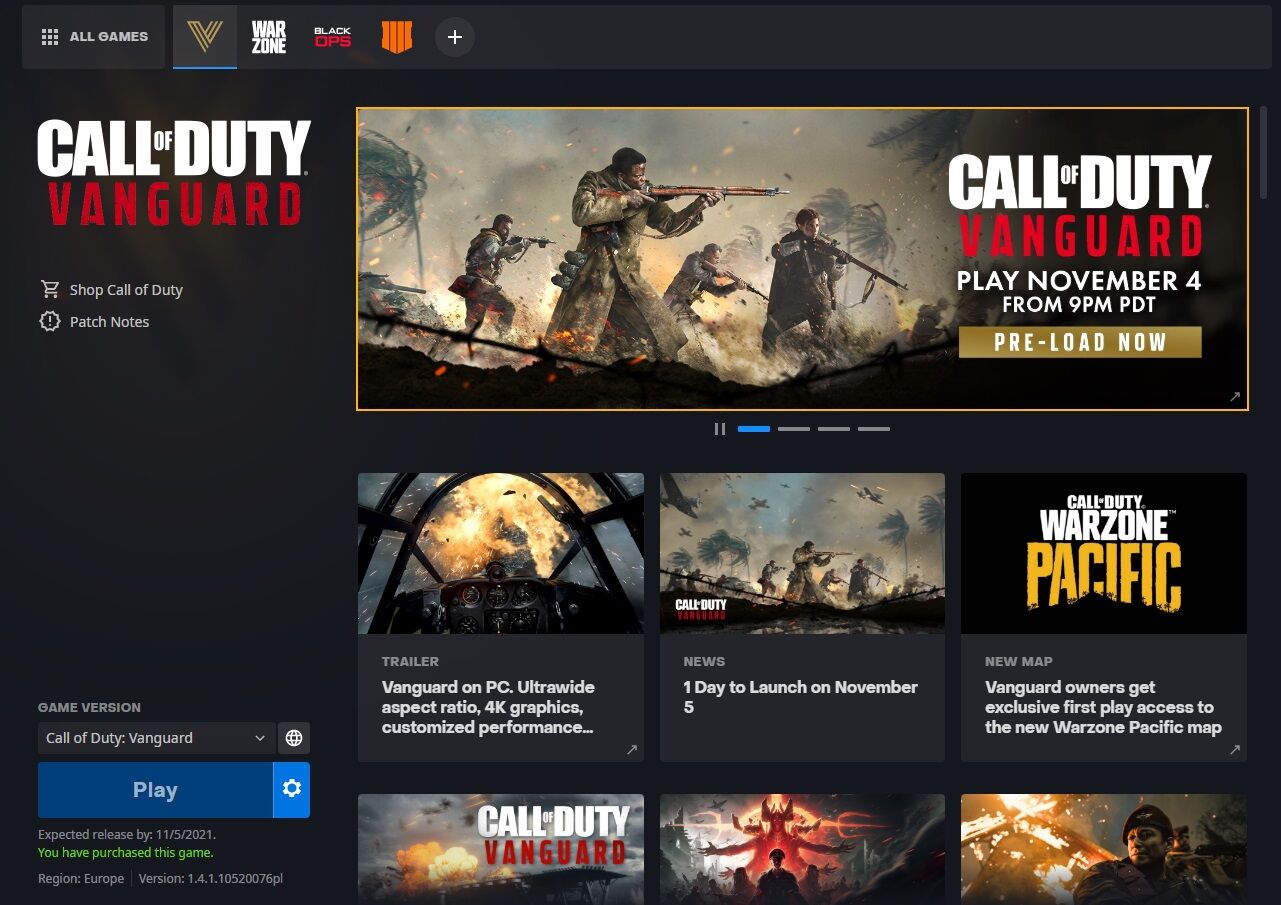Switch to the Warzone game tab
The width and height of the screenshot is (1281, 905).
(x=269, y=37)
